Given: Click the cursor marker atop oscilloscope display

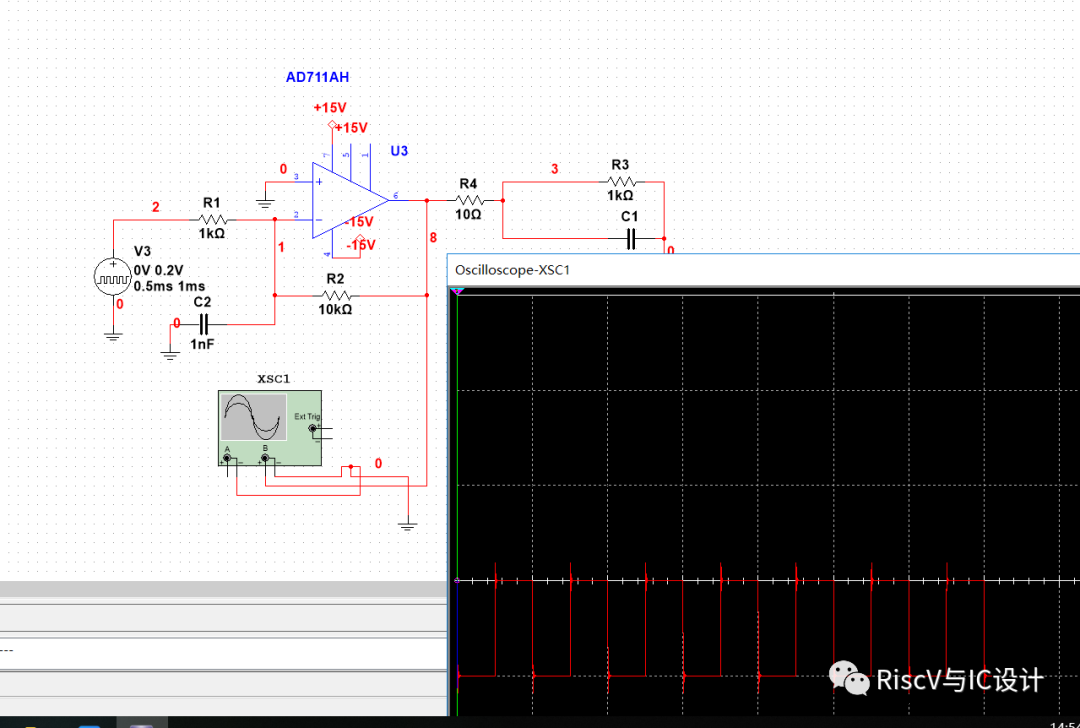Looking at the screenshot, I should tap(457, 291).
